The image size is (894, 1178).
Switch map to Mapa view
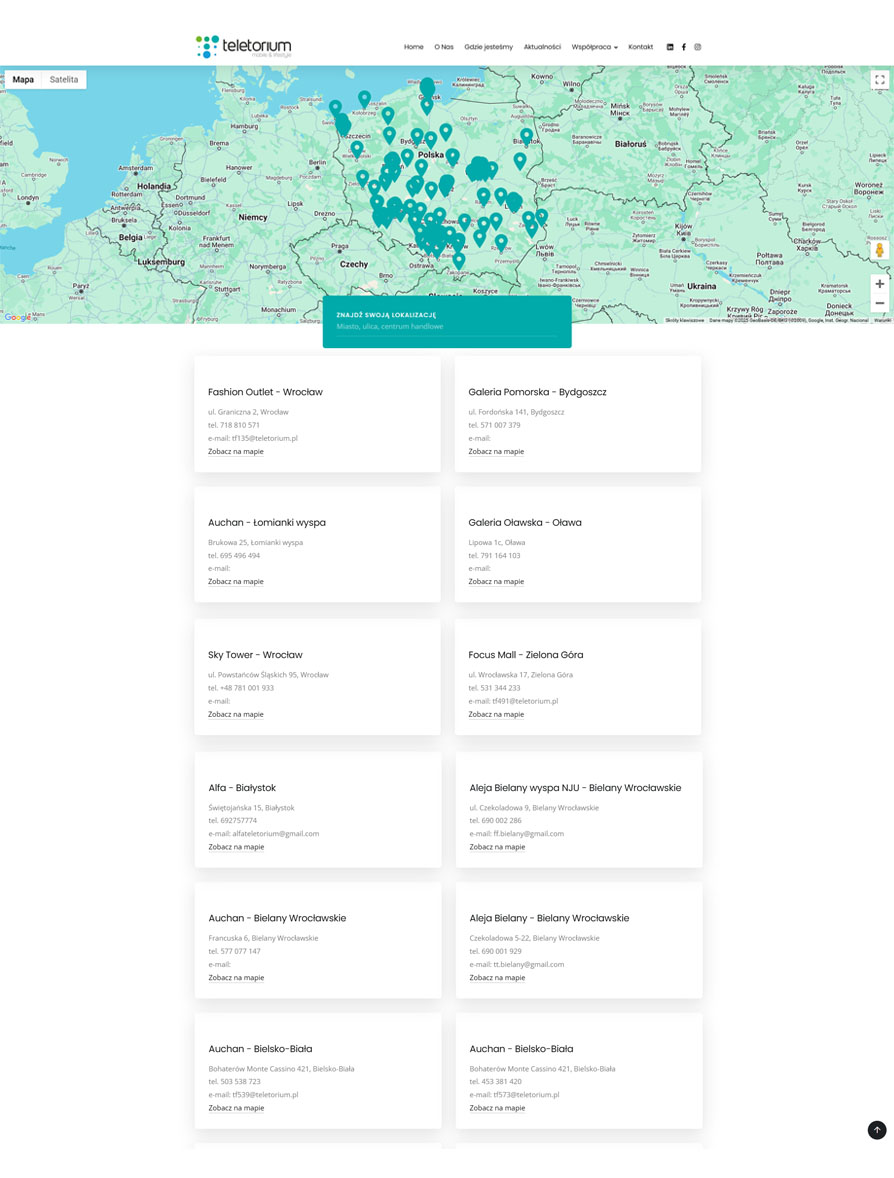pos(23,80)
